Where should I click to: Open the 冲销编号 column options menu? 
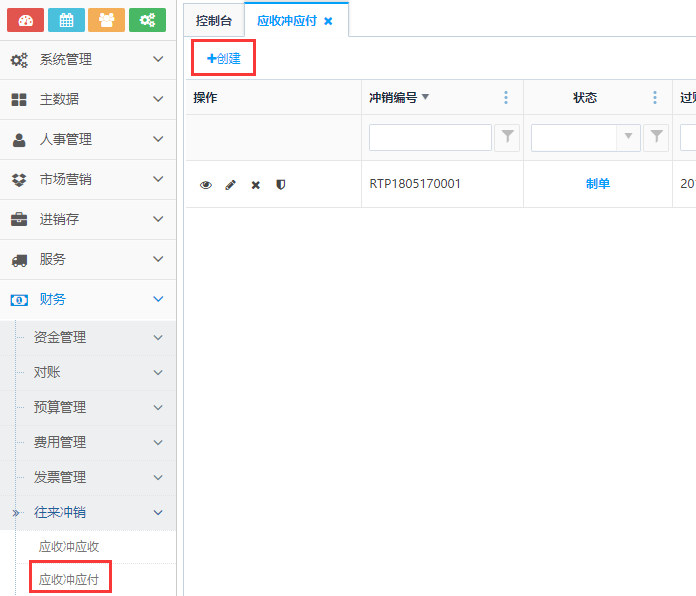506,97
